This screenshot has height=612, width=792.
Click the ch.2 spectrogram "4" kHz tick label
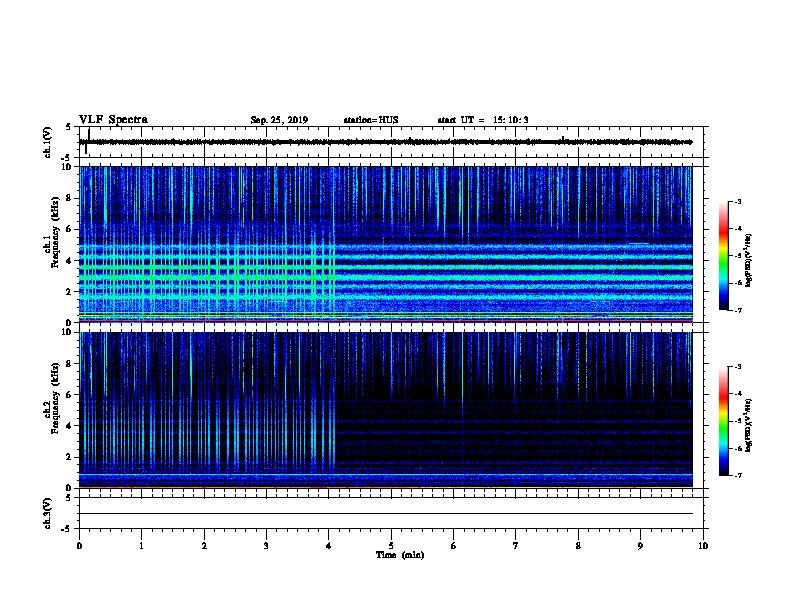pos(70,426)
